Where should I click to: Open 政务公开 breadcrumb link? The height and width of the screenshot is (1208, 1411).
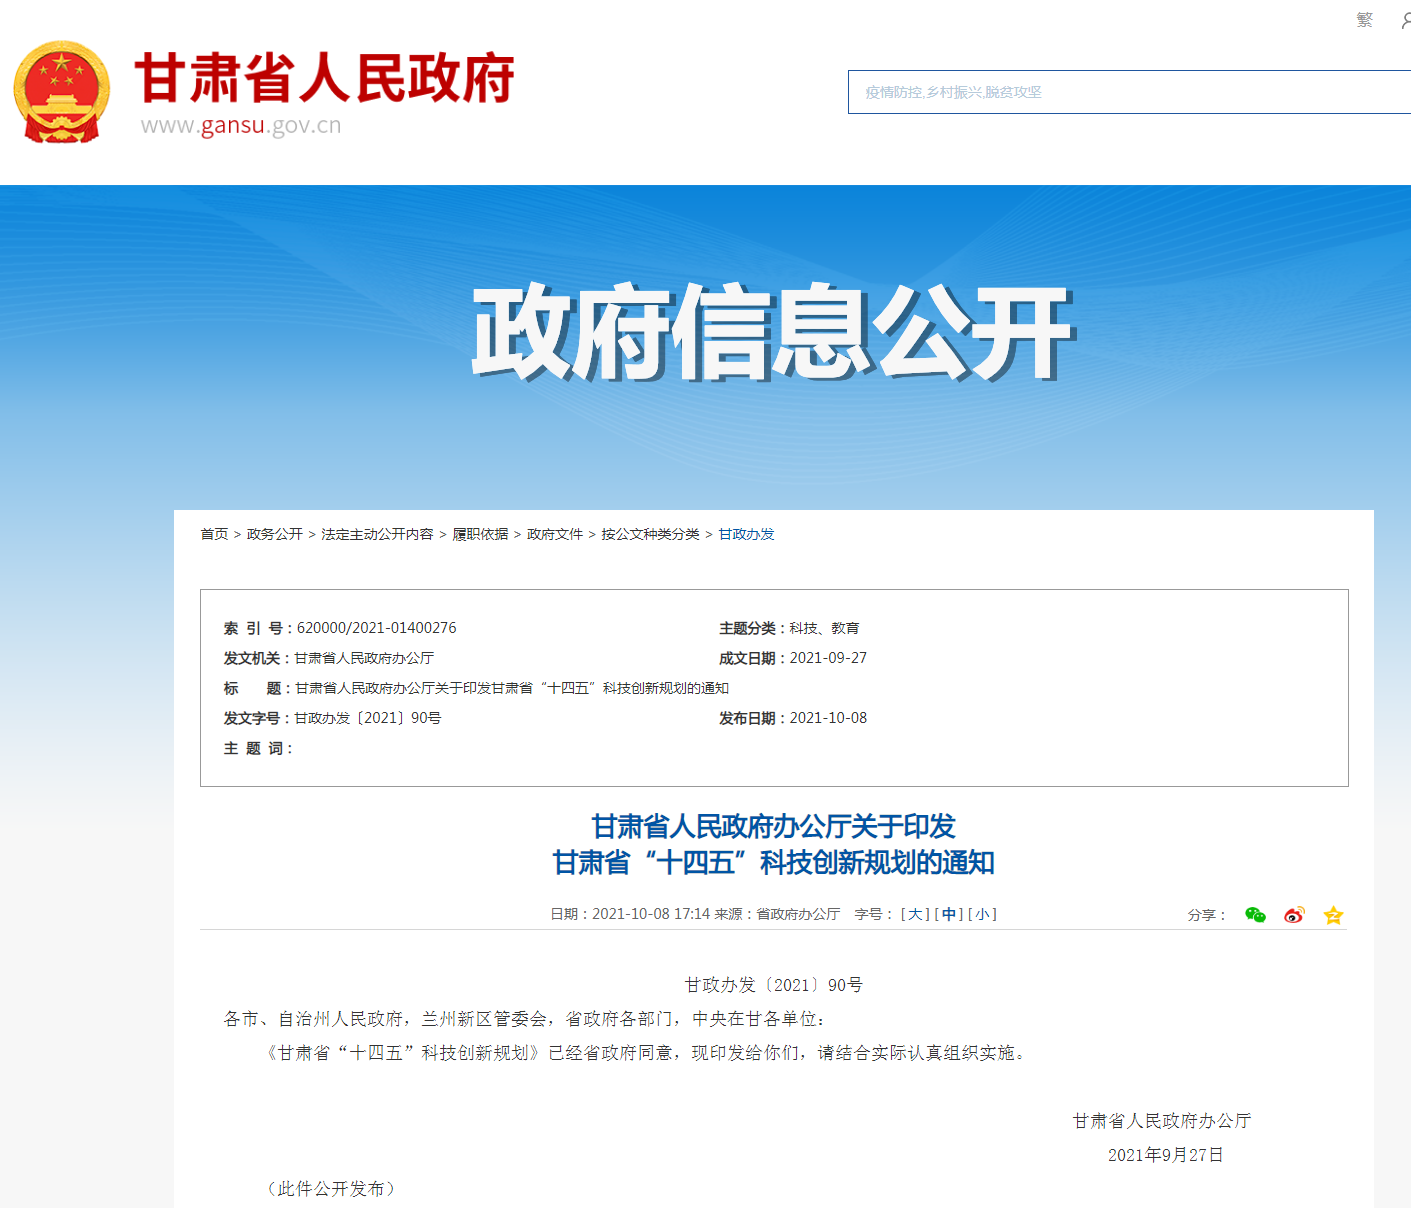click(274, 534)
